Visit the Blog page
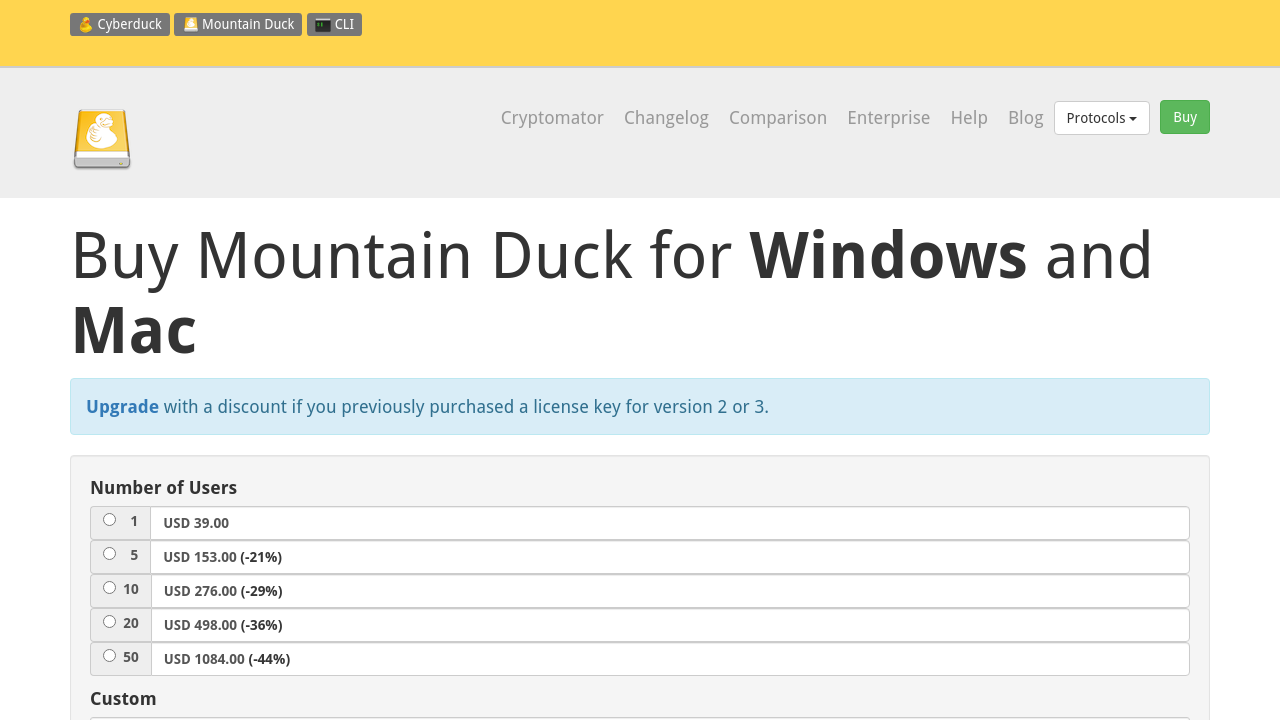The width and height of the screenshot is (1280, 720). click(x=1025, y=118)
